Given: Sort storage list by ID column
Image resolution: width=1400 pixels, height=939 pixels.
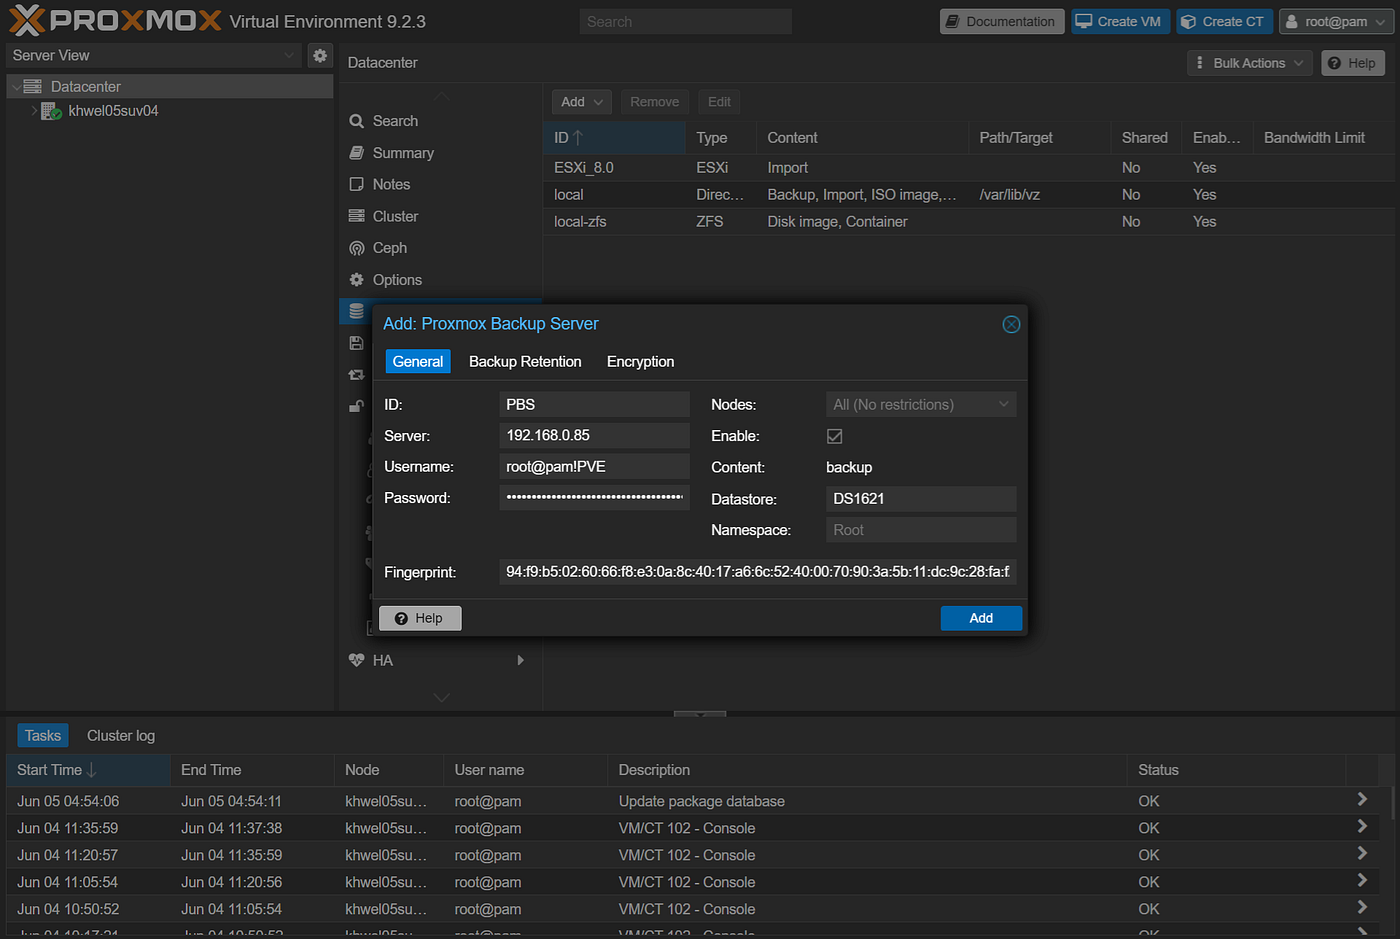Looking at the screenshot, I should (x=614, y=138).
